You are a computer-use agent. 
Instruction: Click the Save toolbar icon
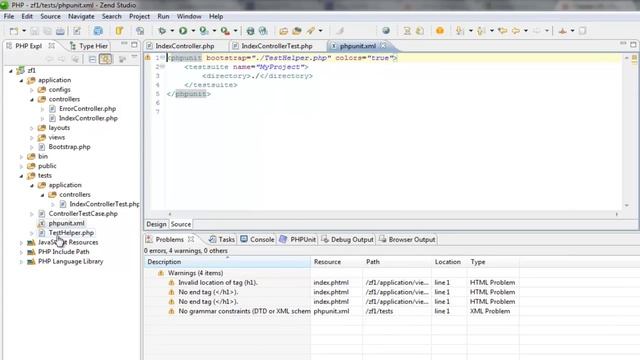pyautogui.click(x=35, y=31)
